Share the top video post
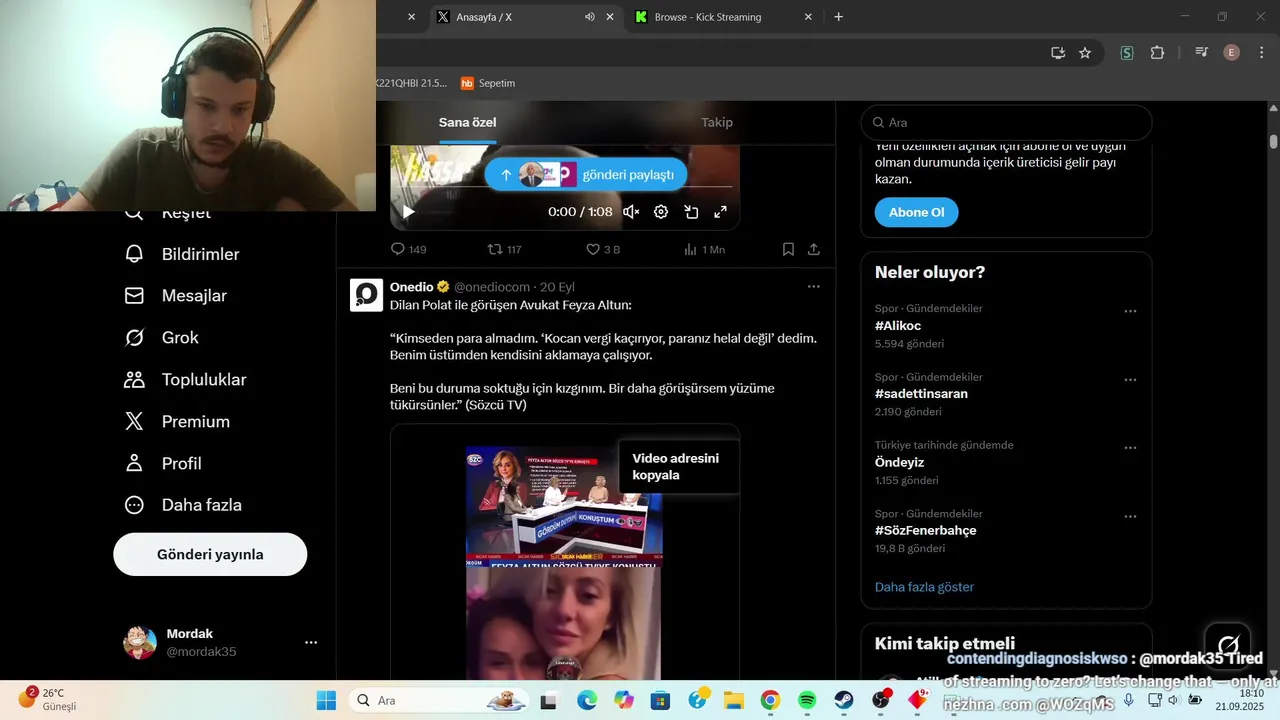1280x720 pixels. [x=814, y=249]
